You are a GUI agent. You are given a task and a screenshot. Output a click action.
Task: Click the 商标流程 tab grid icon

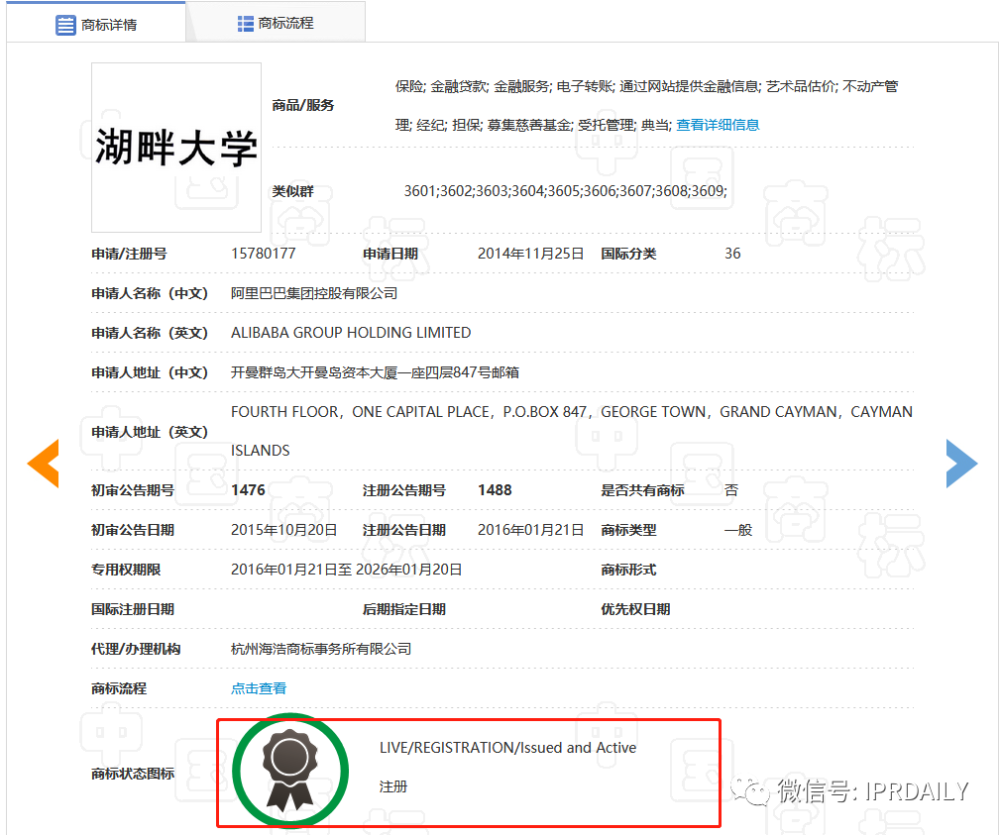(x=246, y=24)
